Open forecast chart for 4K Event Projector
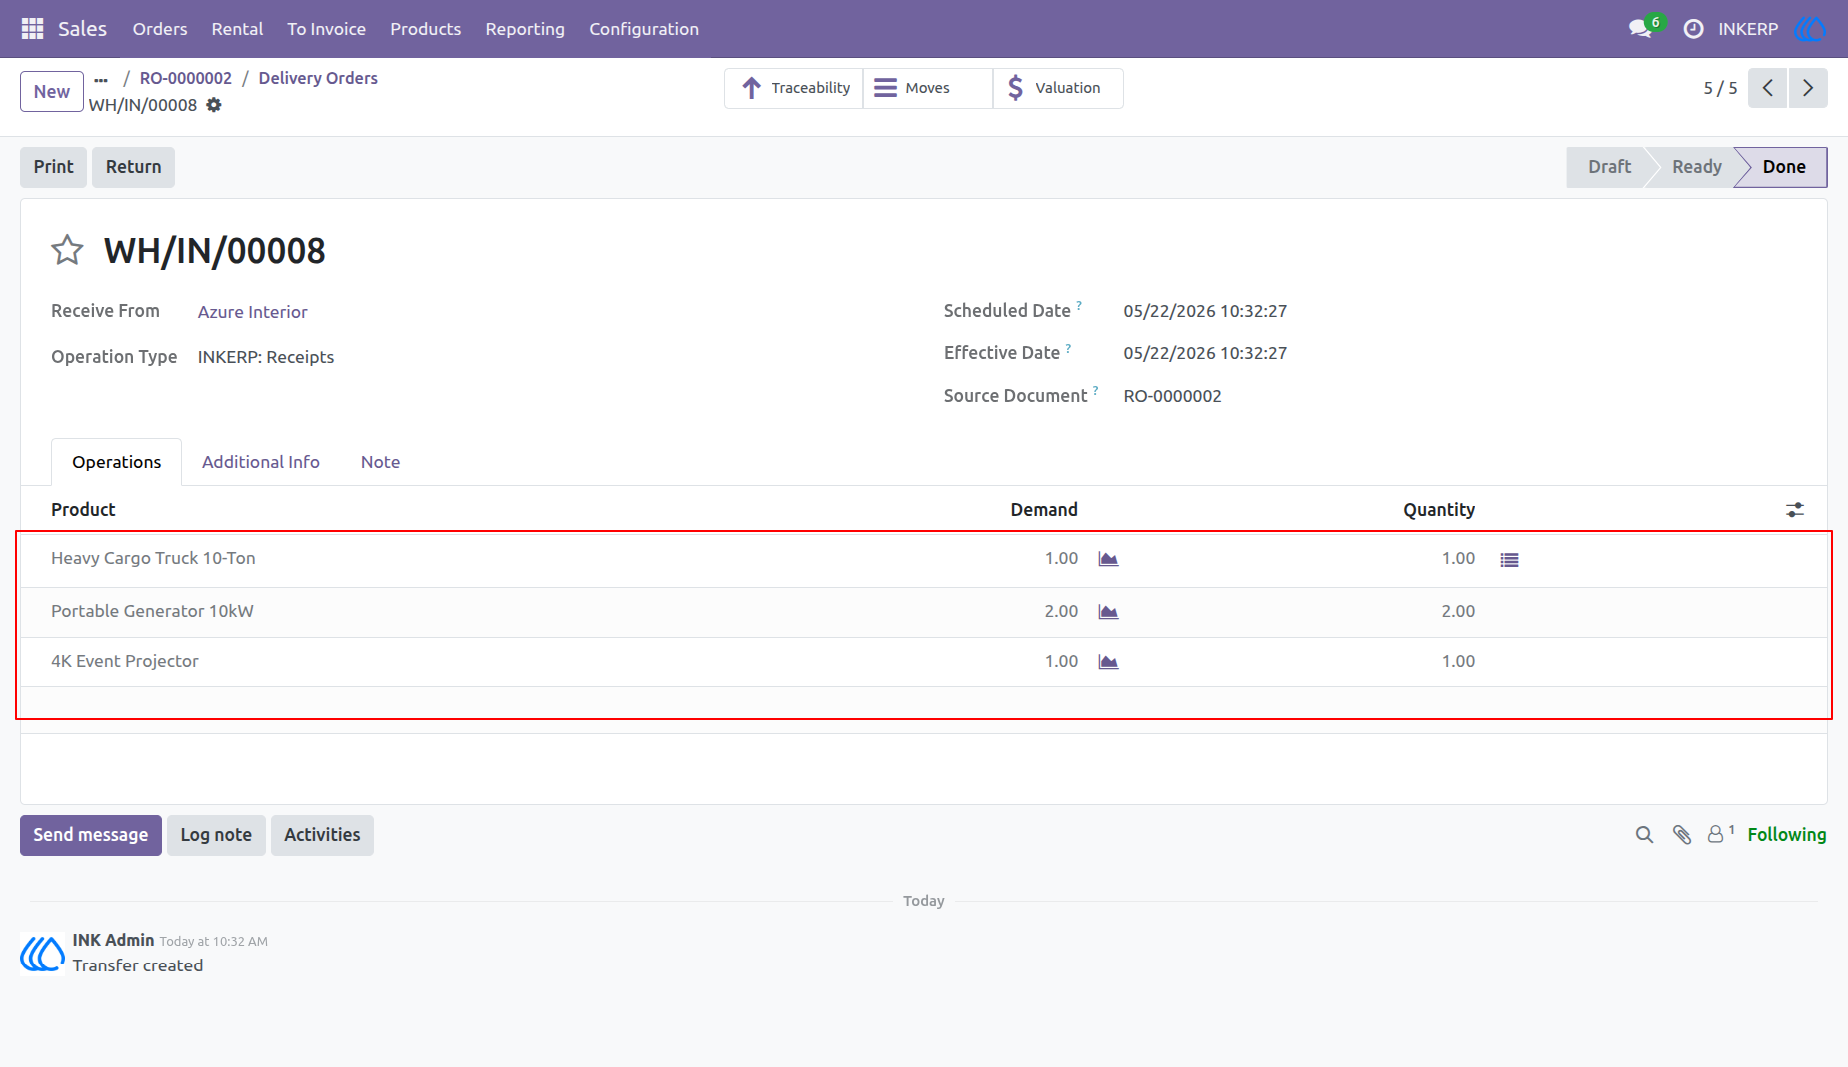Screen dimensions: 1848x1067 pos(1108,662)
